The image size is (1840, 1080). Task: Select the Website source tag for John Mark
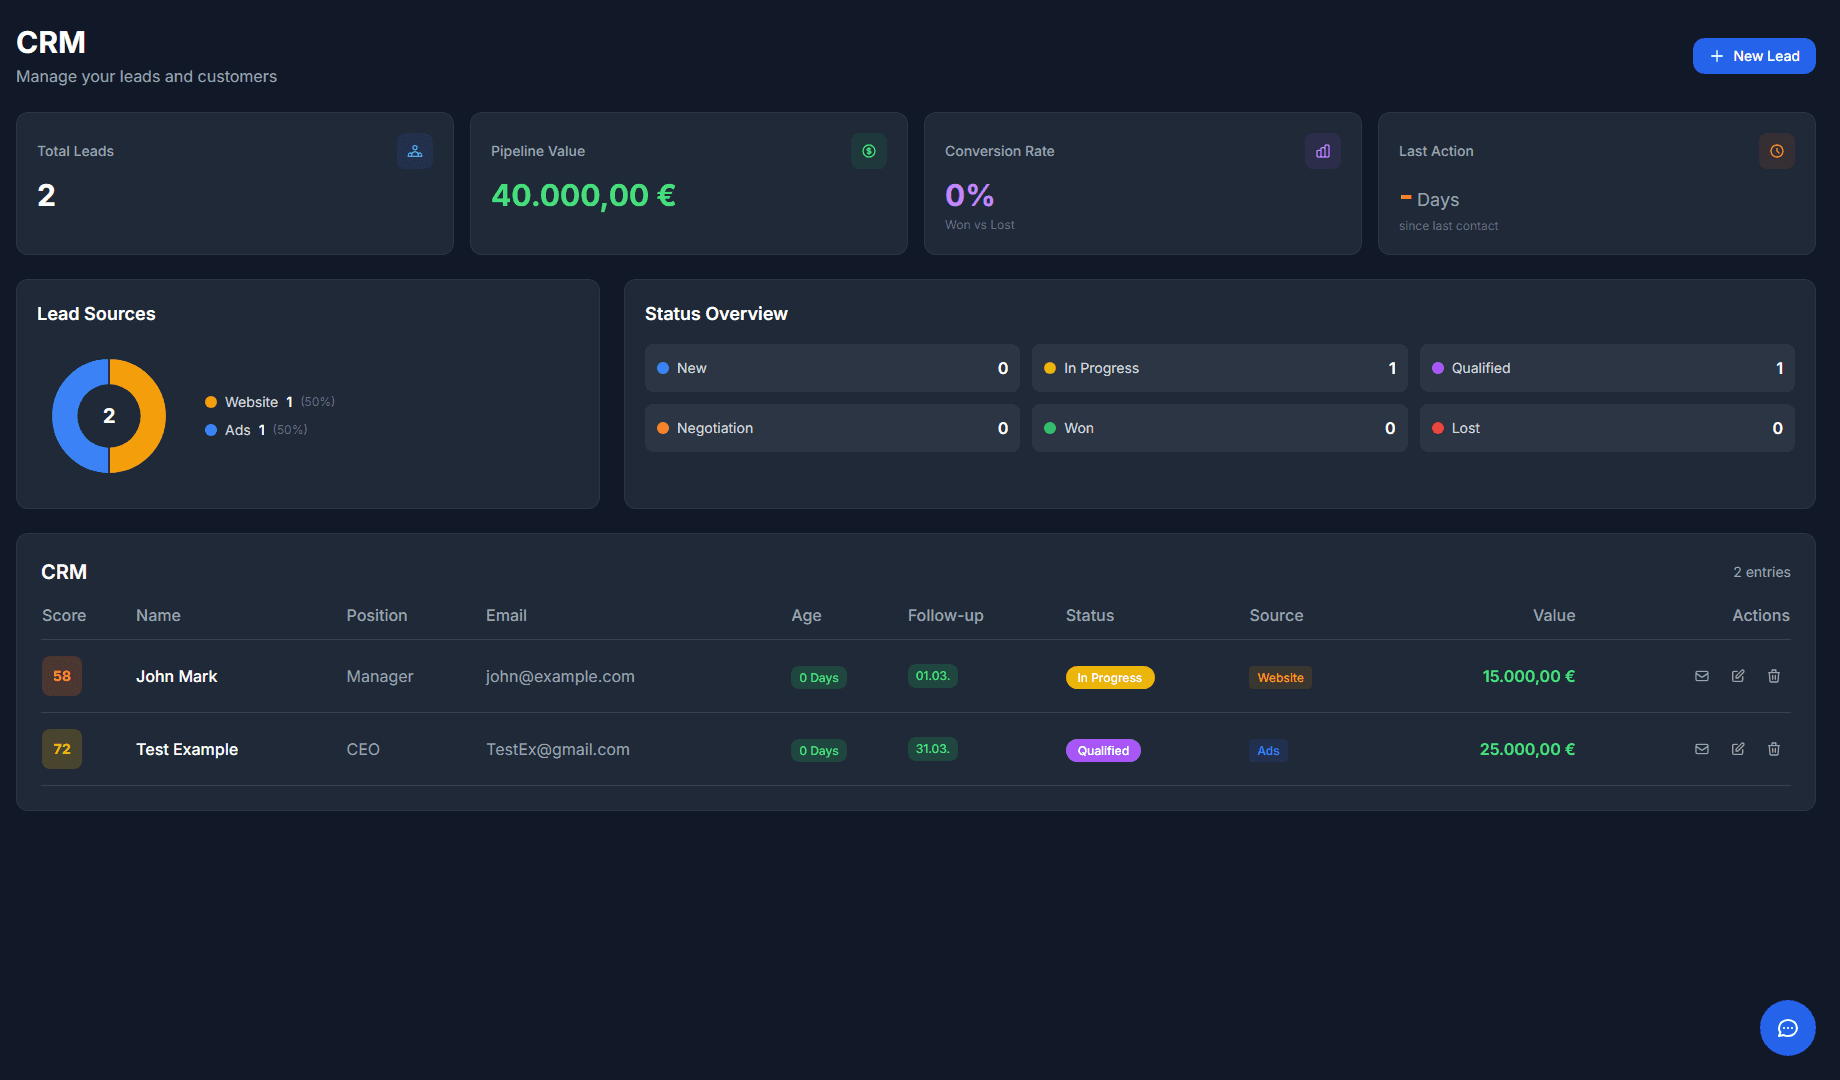point(1280,677)
